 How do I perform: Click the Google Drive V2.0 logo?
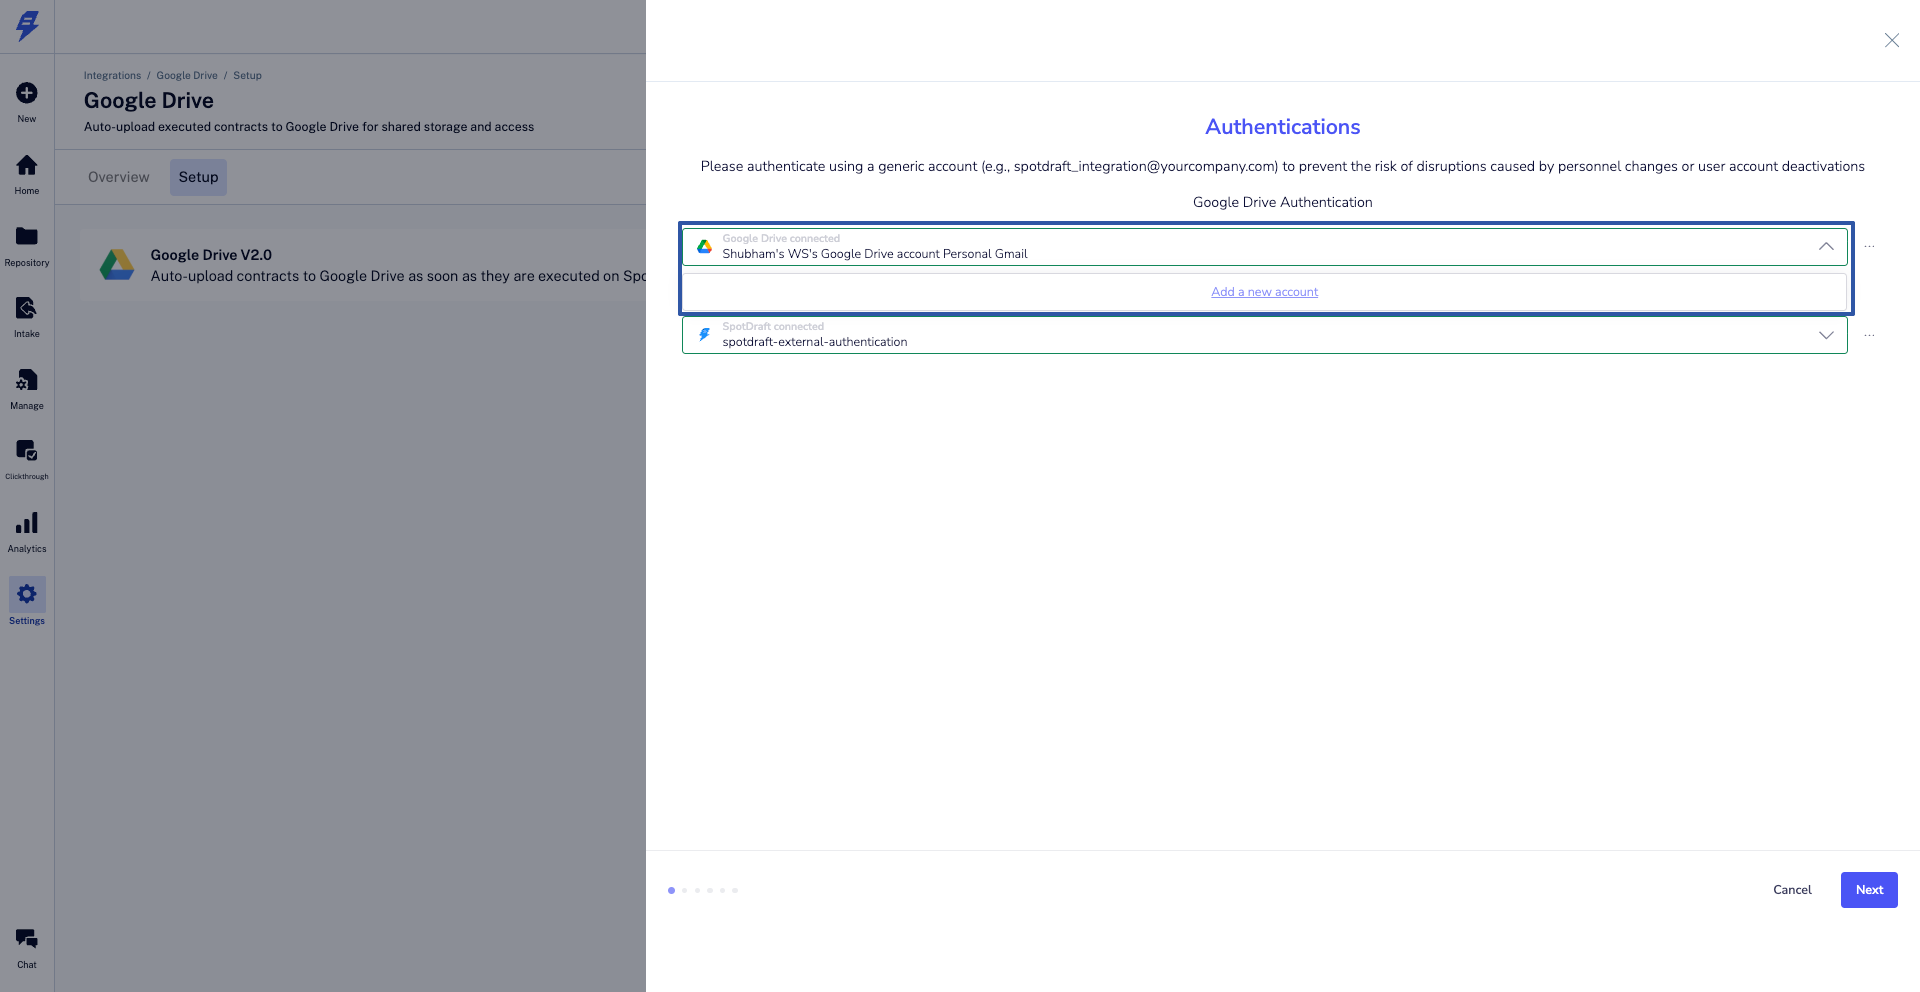pos(117,265)
